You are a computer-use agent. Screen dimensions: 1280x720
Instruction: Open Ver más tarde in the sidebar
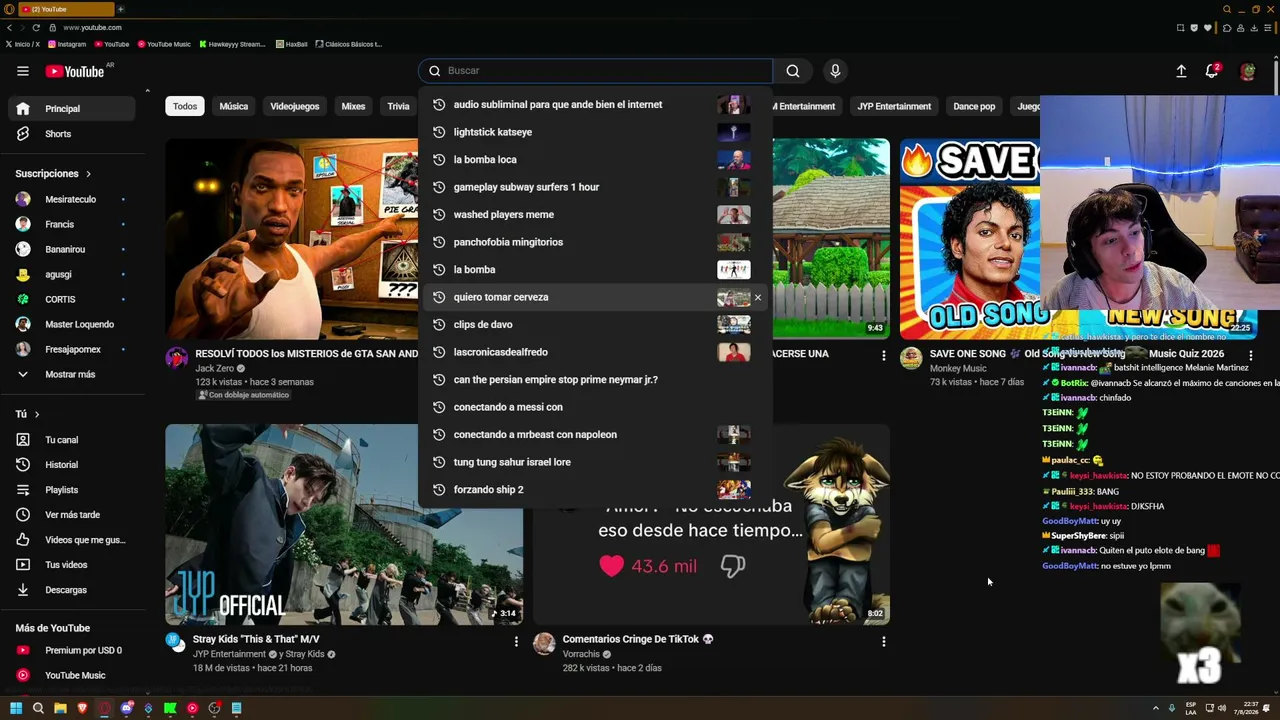click(x=70, y=515)
